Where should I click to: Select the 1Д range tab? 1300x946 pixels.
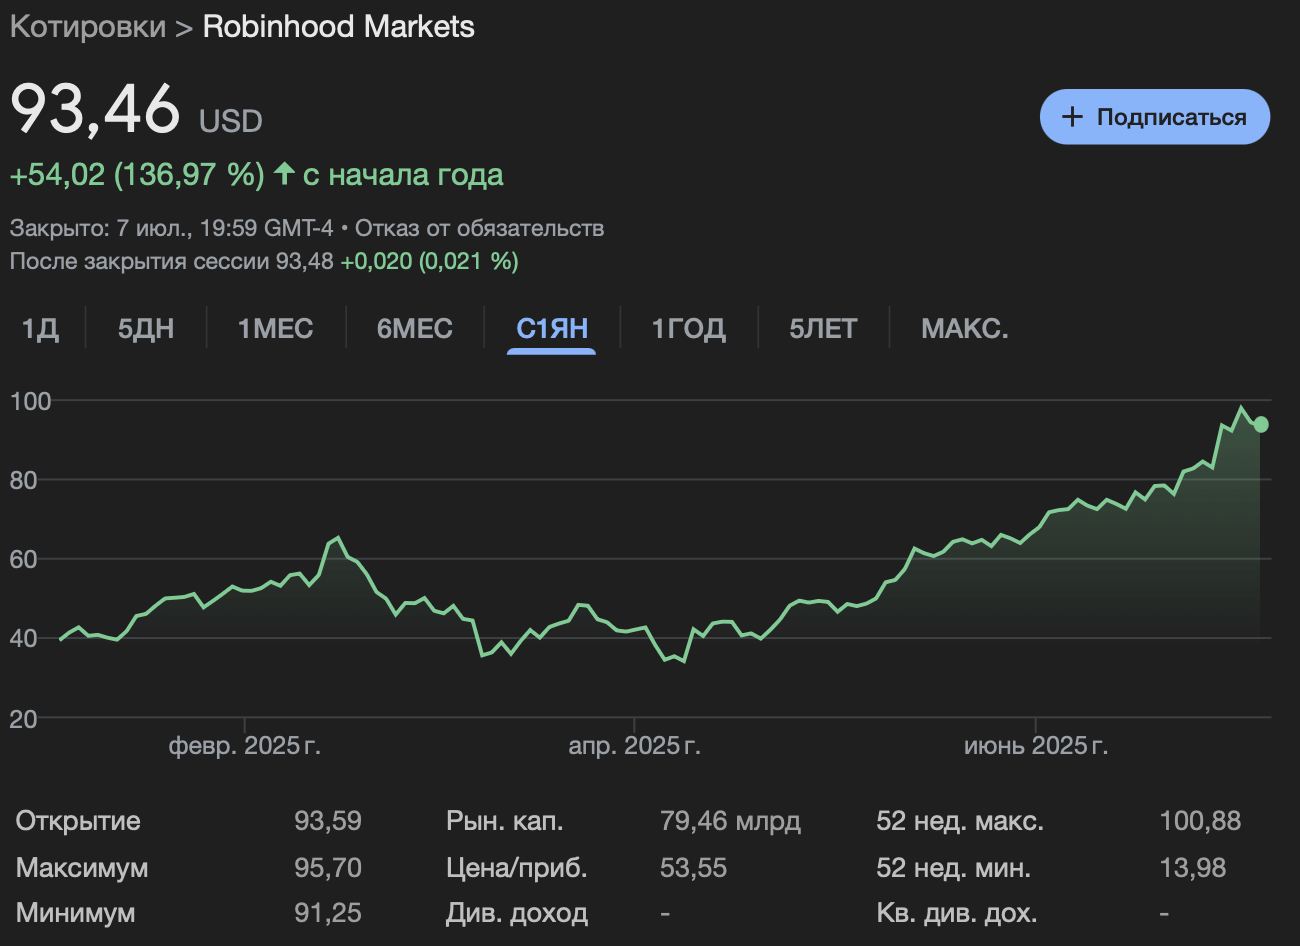pos(41,328)
